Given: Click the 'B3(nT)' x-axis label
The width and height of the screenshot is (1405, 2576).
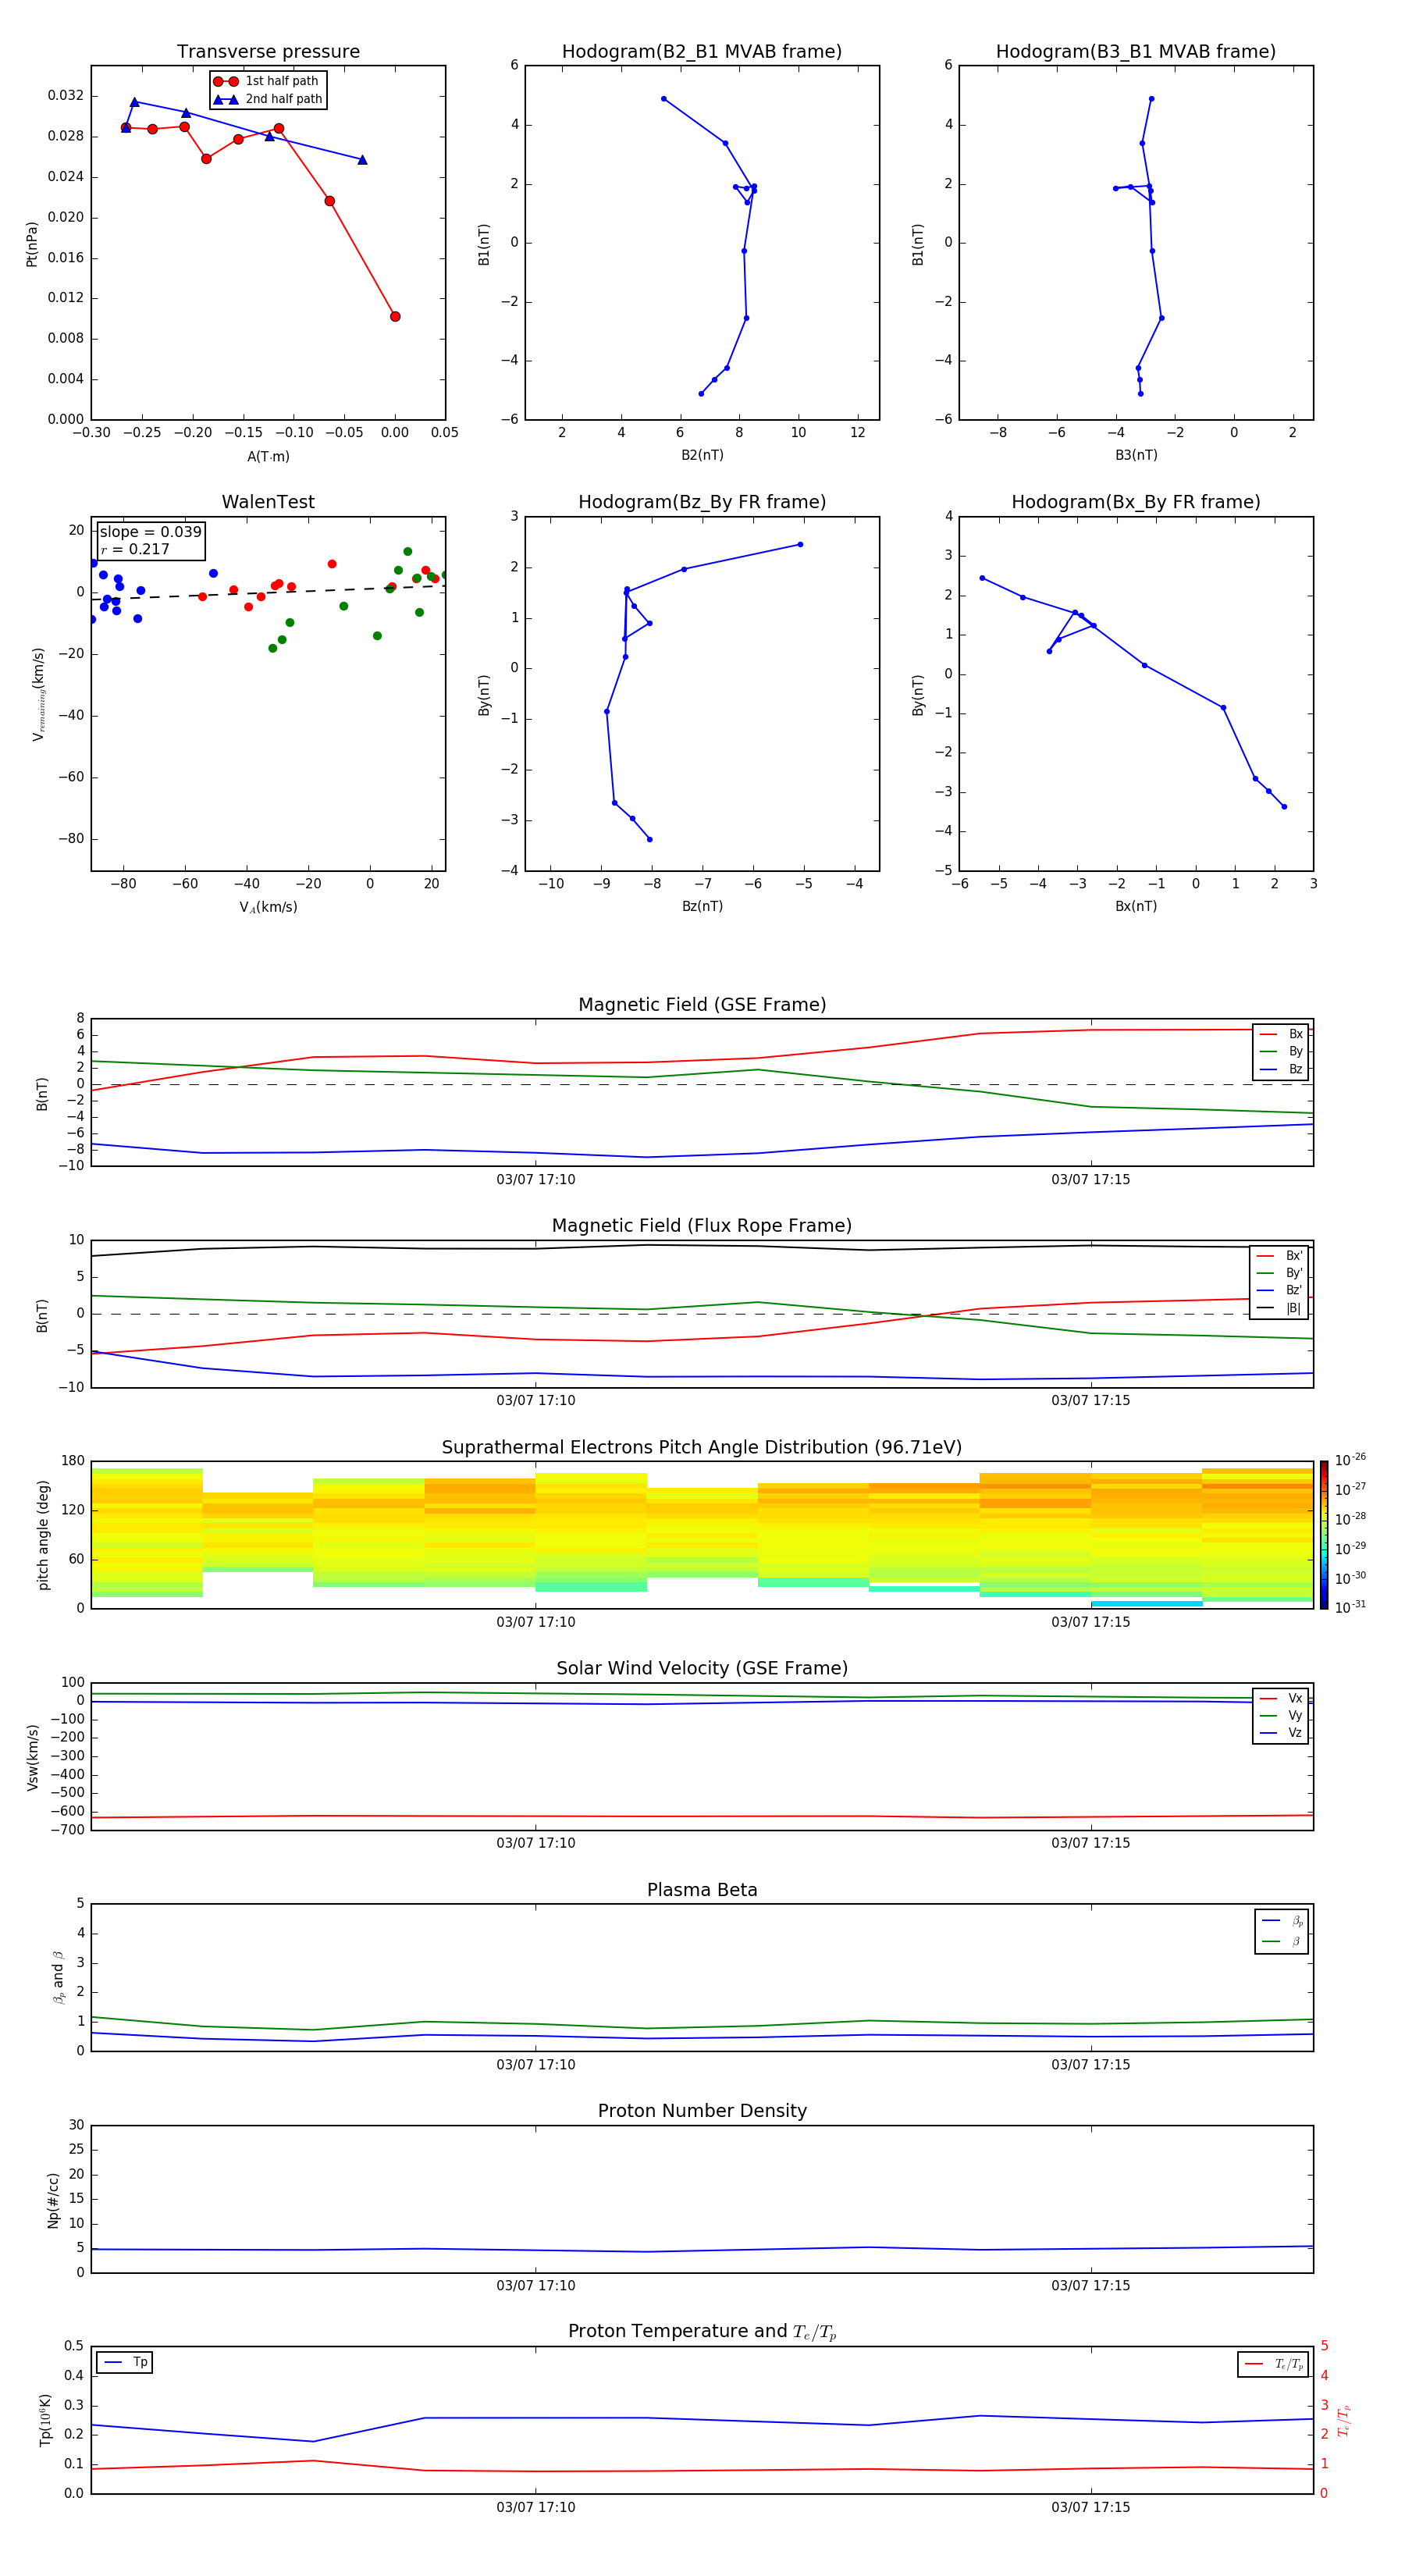Looking at the screenshot, I should coord(1136,455).
